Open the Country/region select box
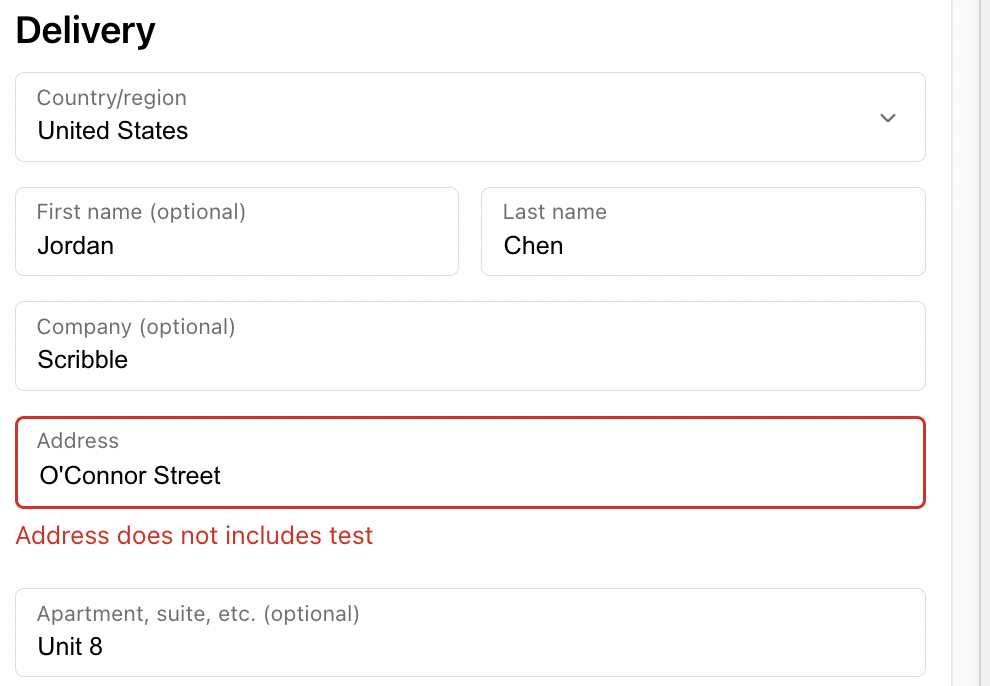 tap(470, 117)
